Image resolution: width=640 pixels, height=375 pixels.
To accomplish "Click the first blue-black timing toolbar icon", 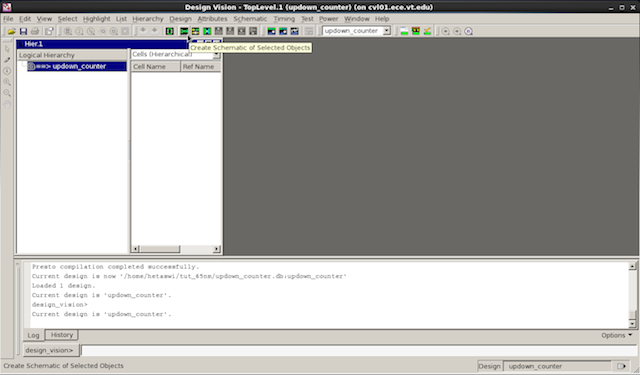I will click(271, 31).
